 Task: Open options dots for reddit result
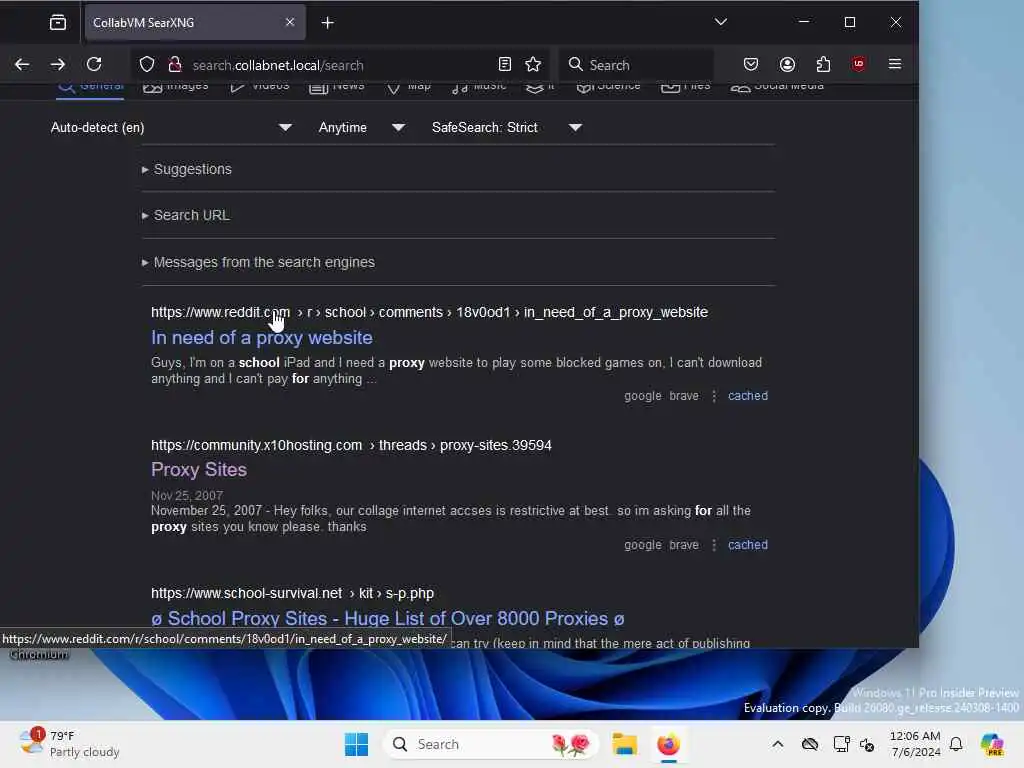714,396
